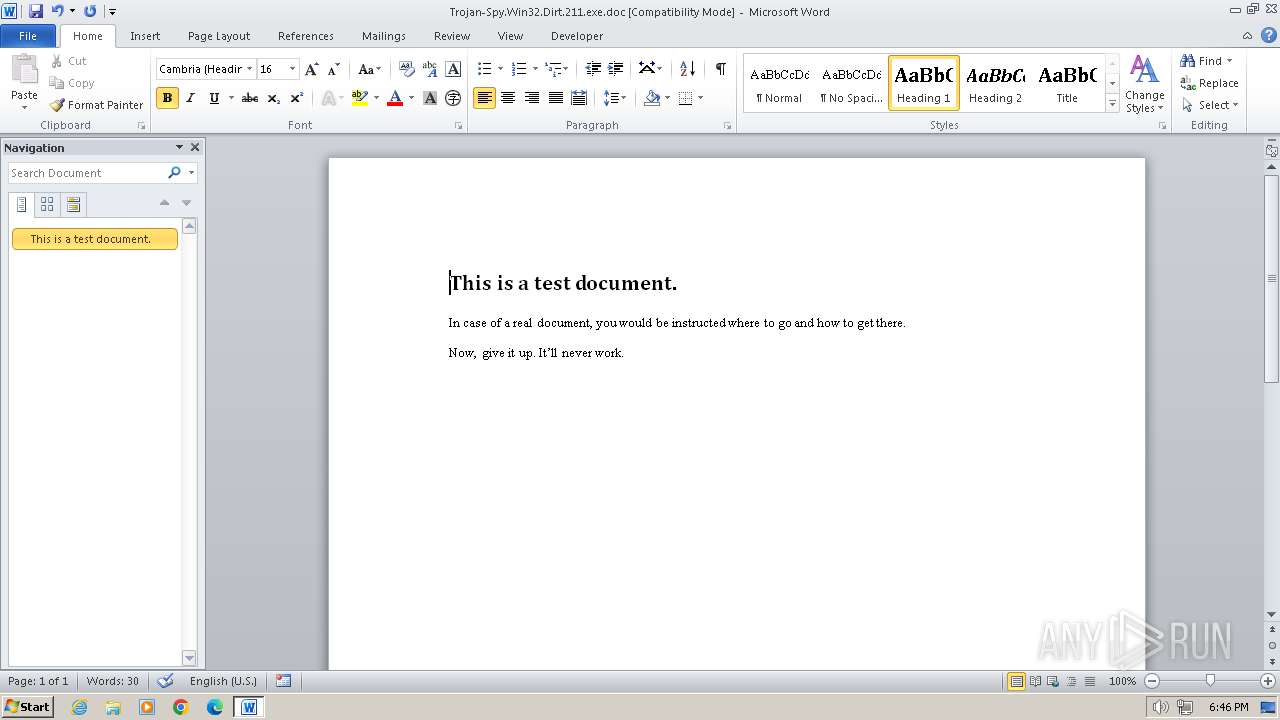Screen dimensions: 1280x720
Task: Open the font size dropdown
Action: (x=292, y=69)
